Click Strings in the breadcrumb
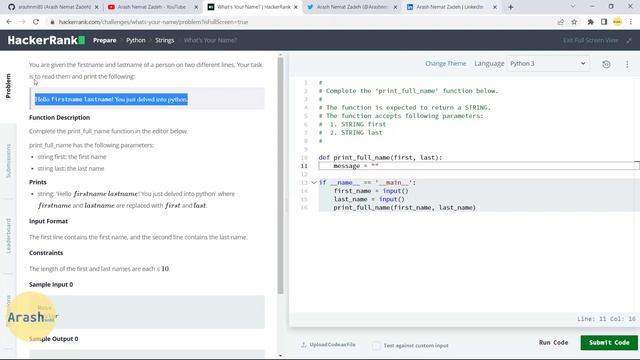The width and height of the screenshot is (640, 360). click(x=164, y=40)
